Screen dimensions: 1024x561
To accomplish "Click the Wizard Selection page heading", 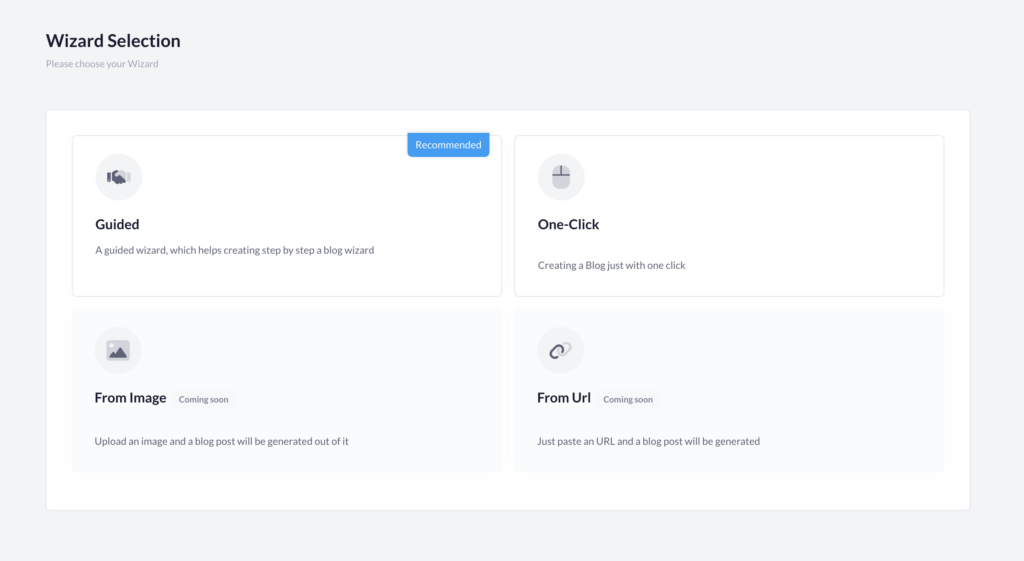I will 113,40.
